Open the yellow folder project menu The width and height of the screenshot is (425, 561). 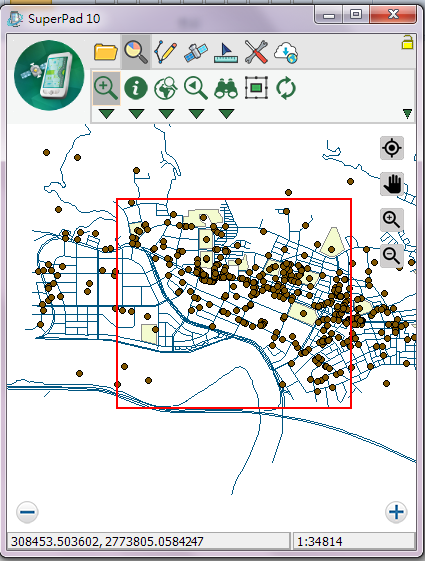click(x=106, y=52)
